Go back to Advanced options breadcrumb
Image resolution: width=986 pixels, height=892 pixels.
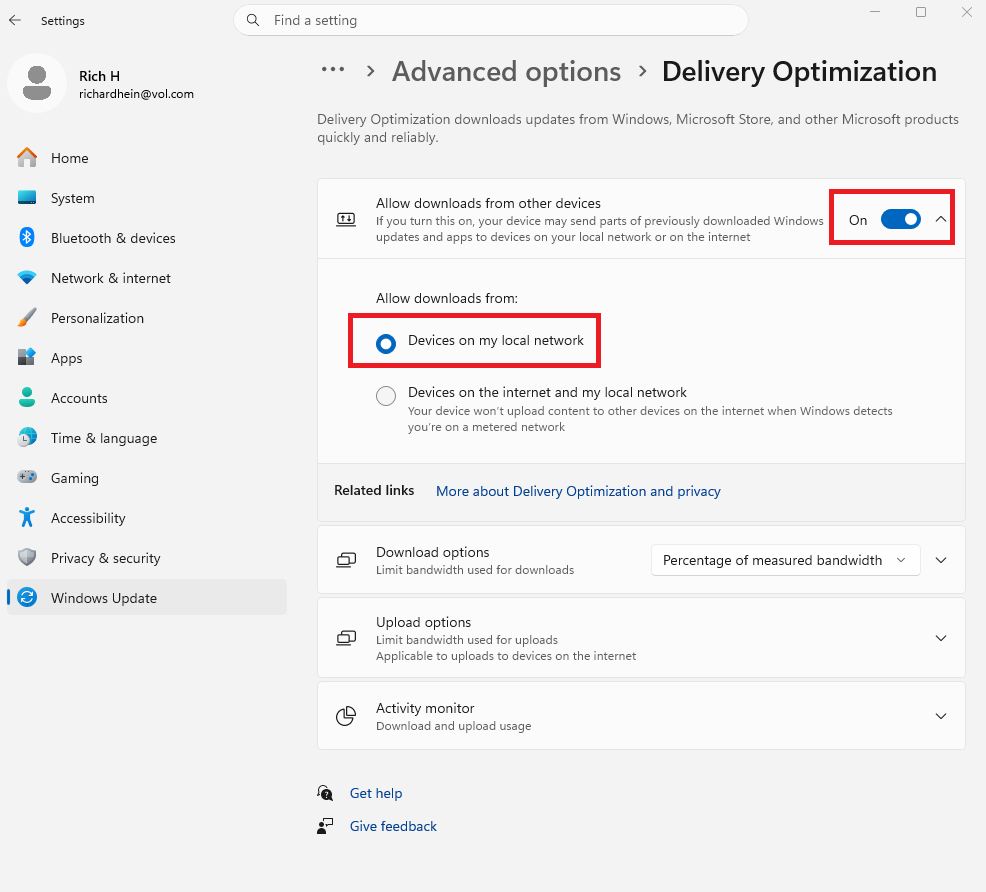(x=506, y=71)
